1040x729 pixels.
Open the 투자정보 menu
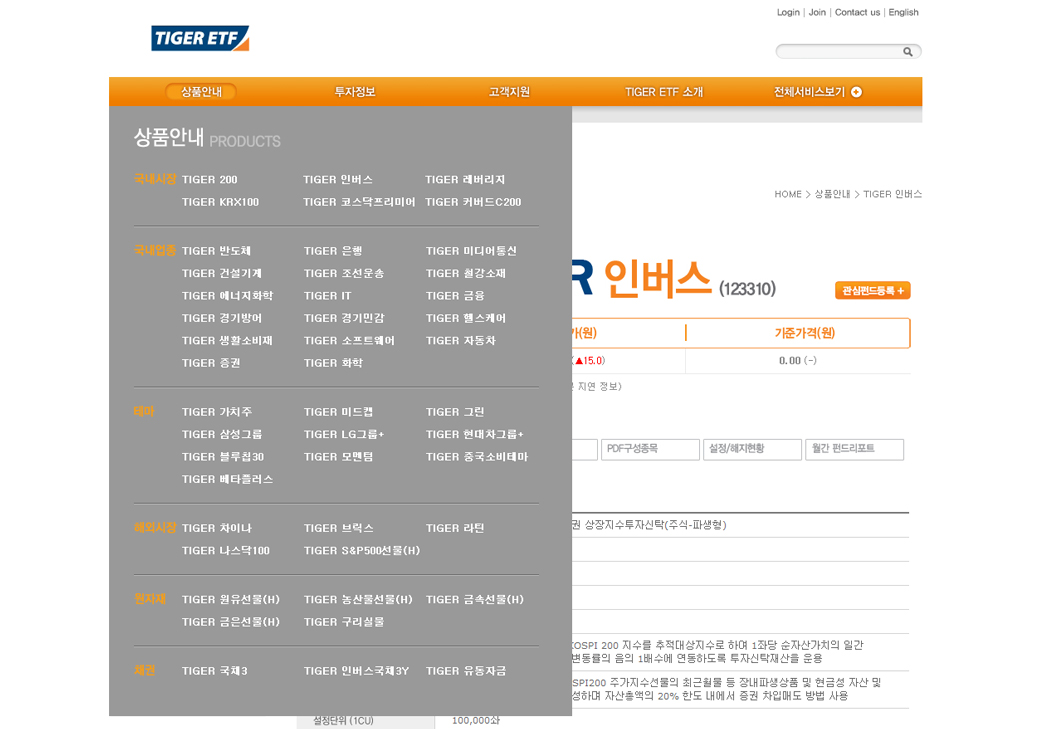pyautogui.click(x=355, y=92)
